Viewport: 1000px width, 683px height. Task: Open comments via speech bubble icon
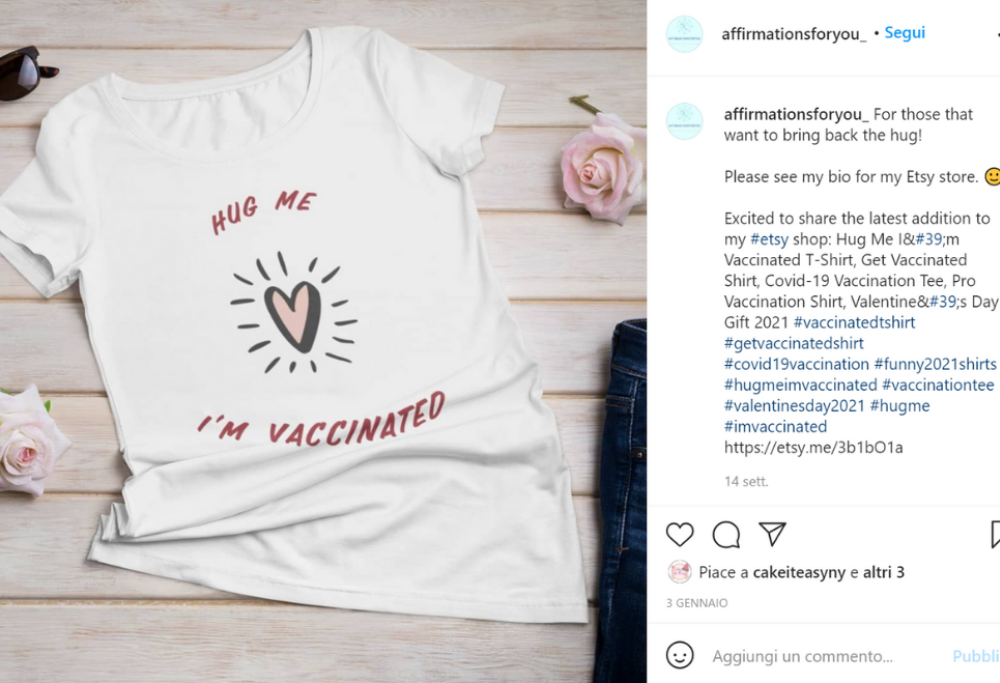(726, 534)
